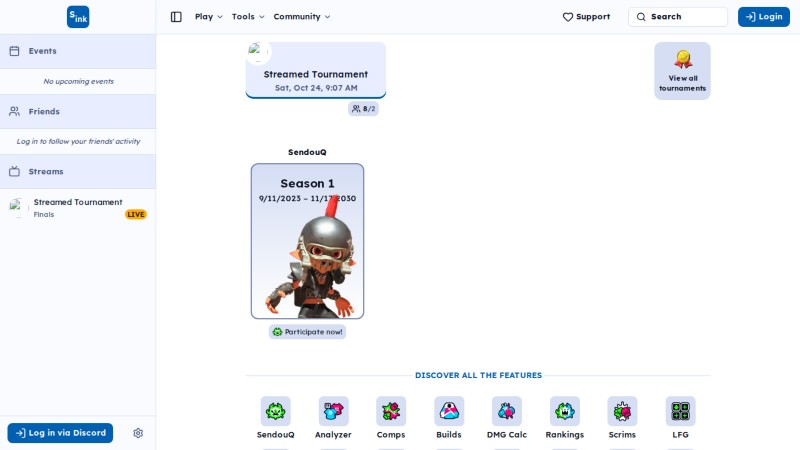Click Log in via Discord button

tap(60, 433)
